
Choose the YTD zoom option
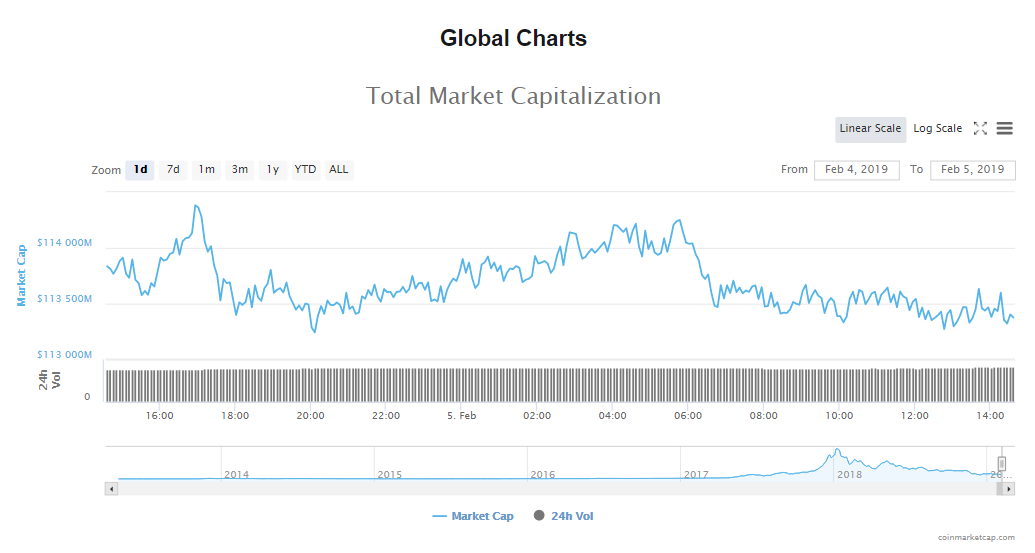click(x=305, y=170)
